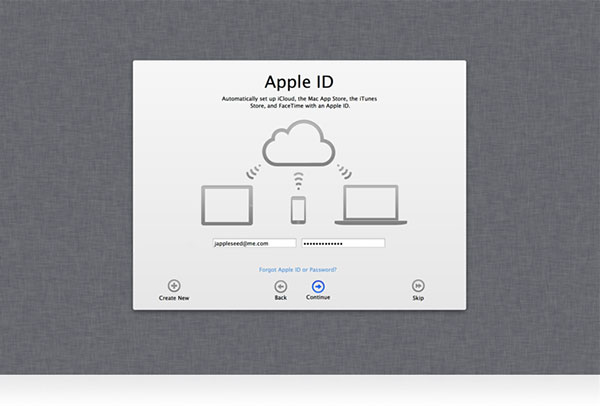Open the Forgot Apple ID or Password link
600x406 pixels.
tap(298, 270)
